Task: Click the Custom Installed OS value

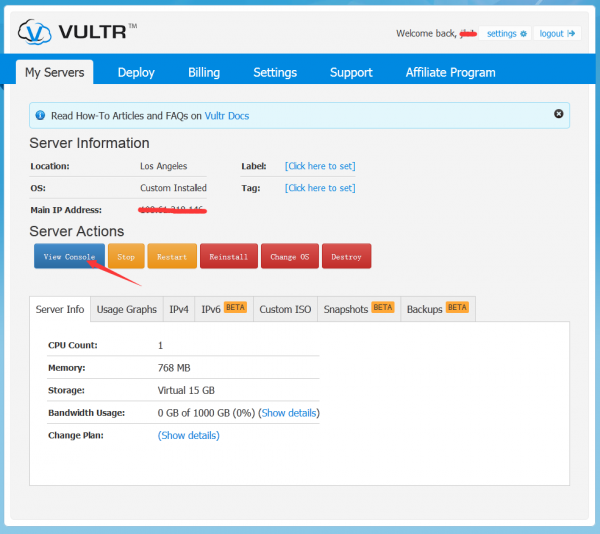Action: coord(173,188)
